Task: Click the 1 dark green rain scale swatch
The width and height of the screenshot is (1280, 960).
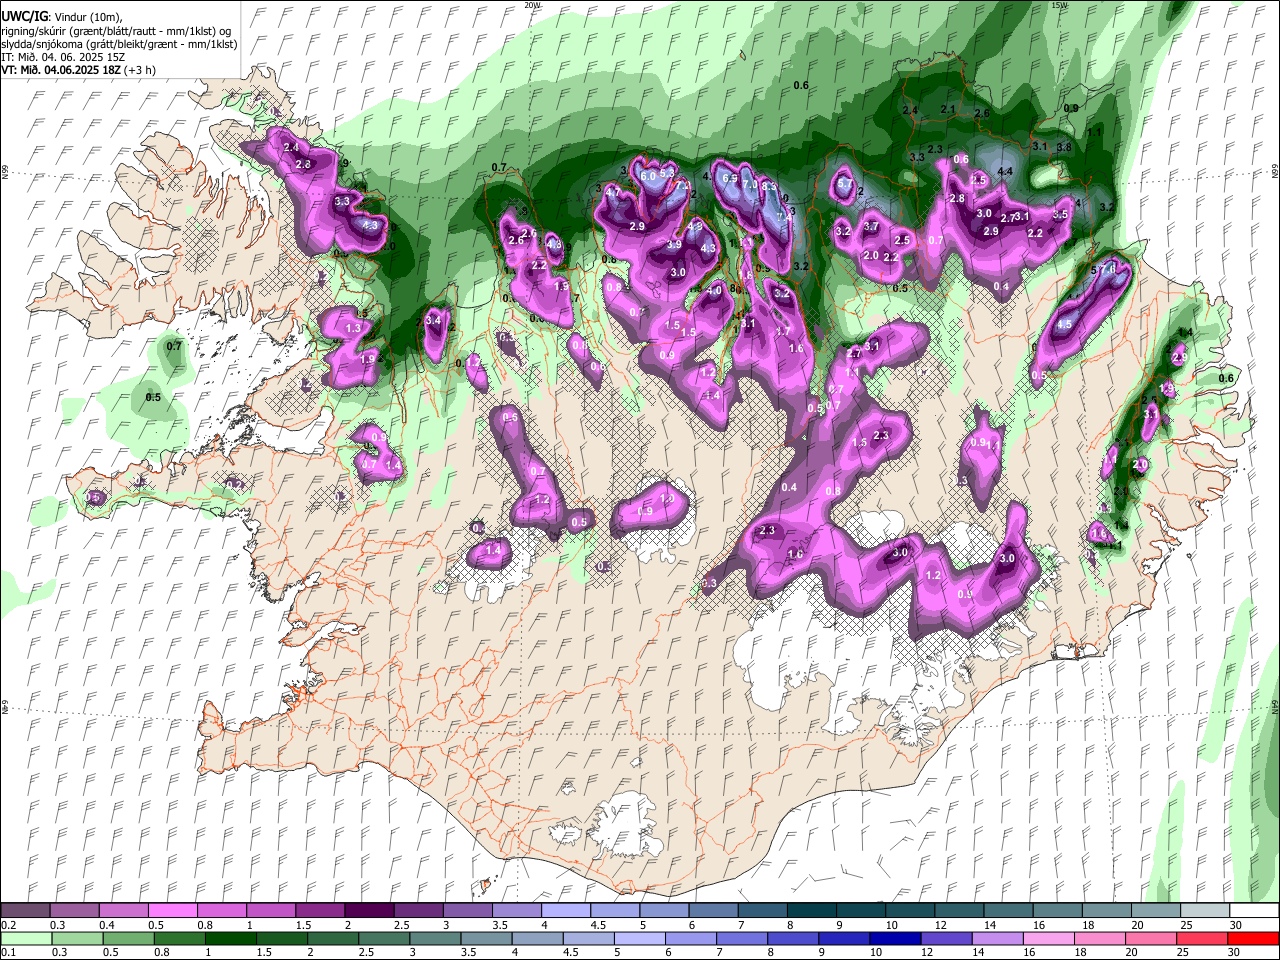Action: [x=230, y=938]
